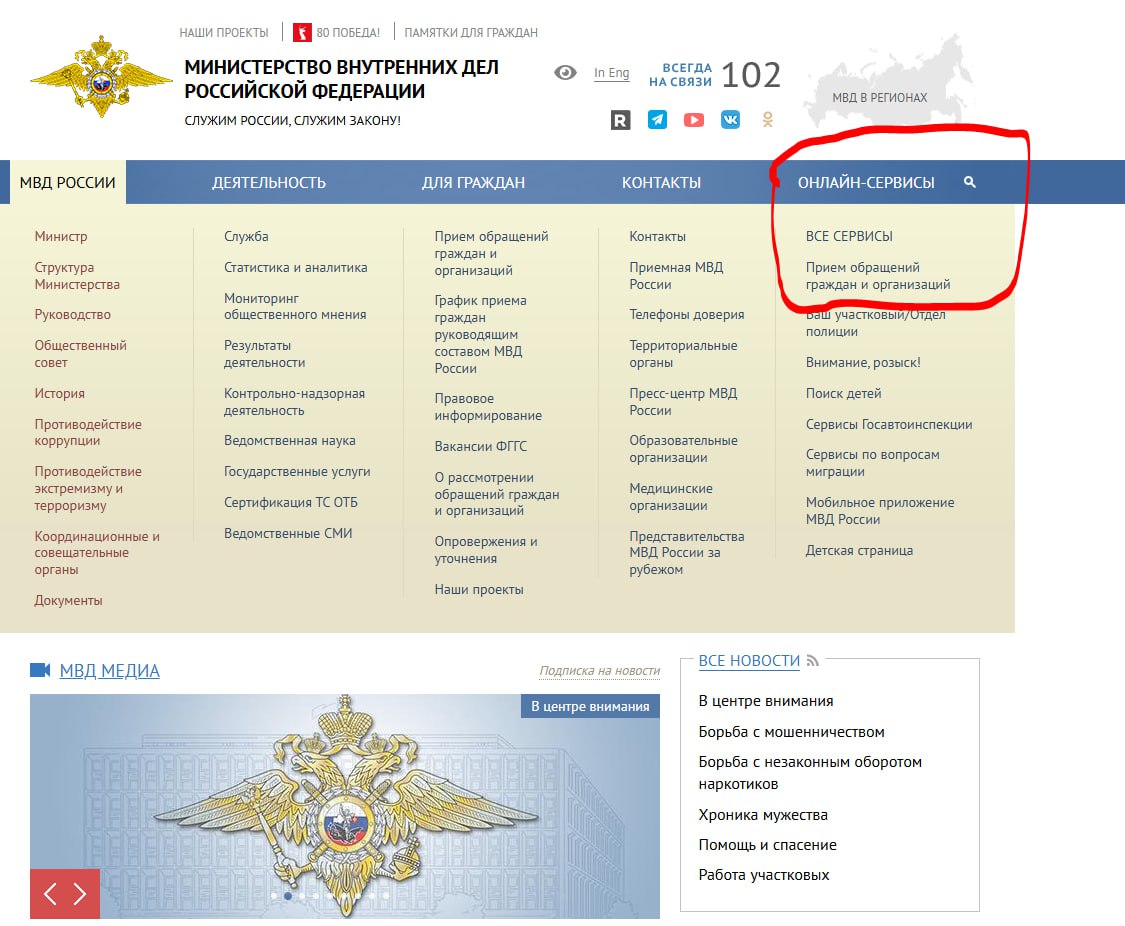Open the ВСЕ СЕРВИСЫ link
This screenshot has width=1125, height=926.
point(849,237)
